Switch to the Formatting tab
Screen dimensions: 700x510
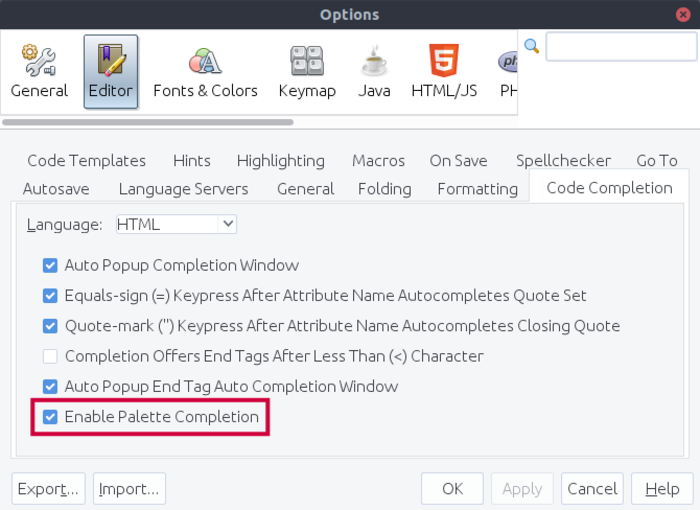(x=477, y=188)
